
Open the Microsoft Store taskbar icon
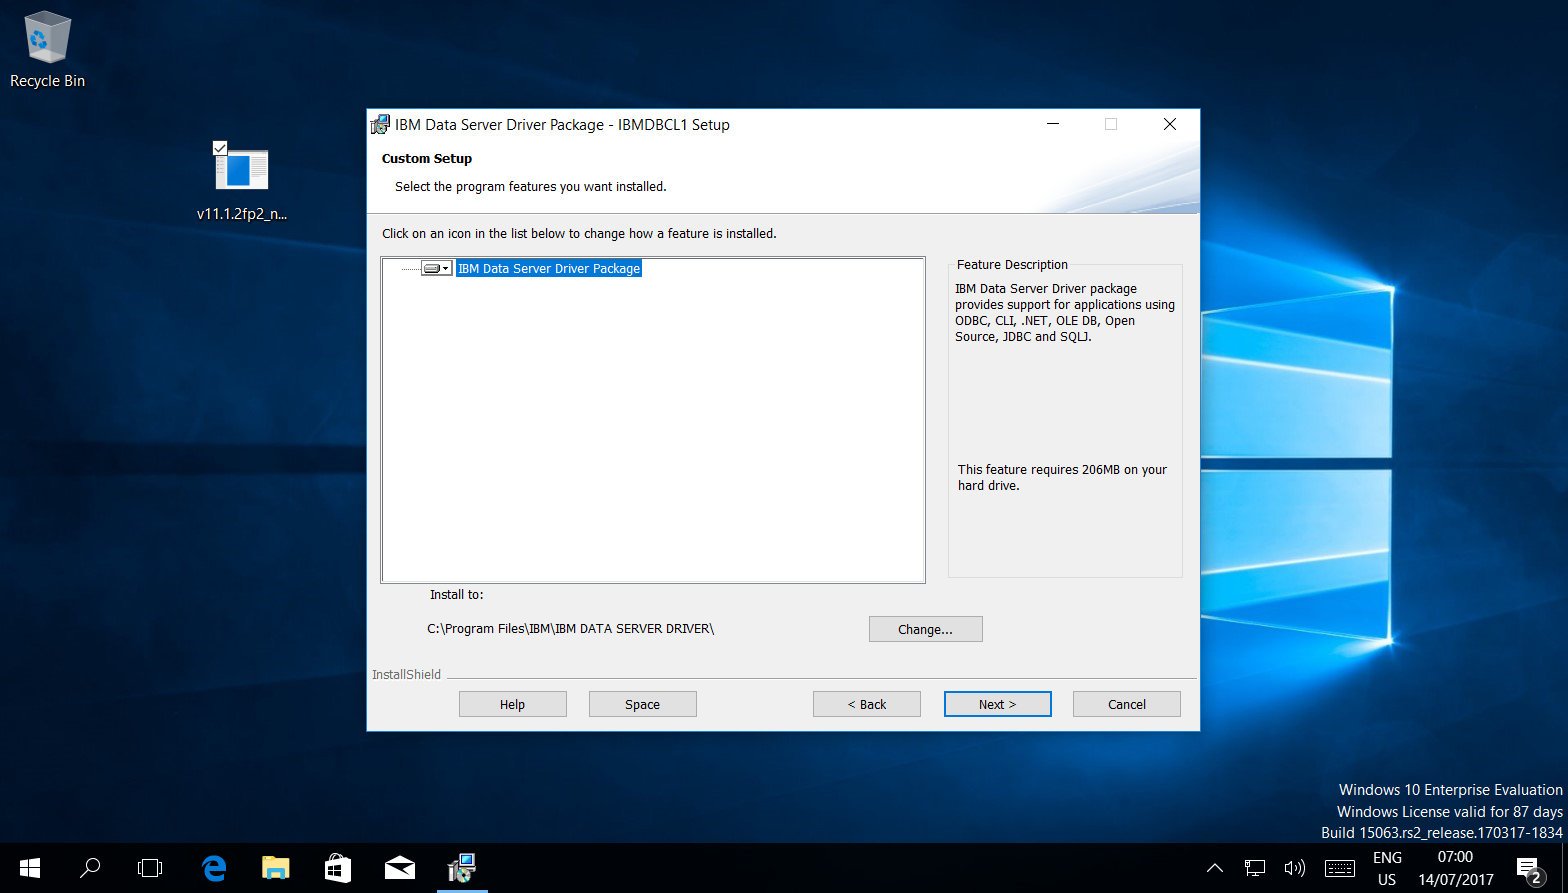click(x=338, y=867)
